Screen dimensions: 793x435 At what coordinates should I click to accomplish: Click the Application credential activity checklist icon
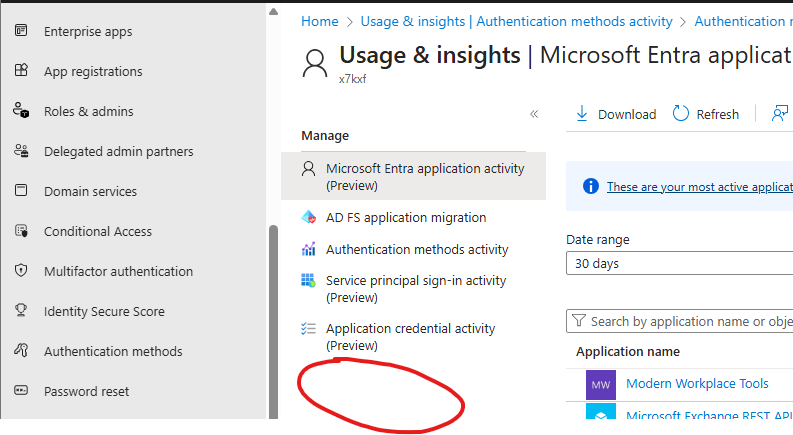[309, 329]
